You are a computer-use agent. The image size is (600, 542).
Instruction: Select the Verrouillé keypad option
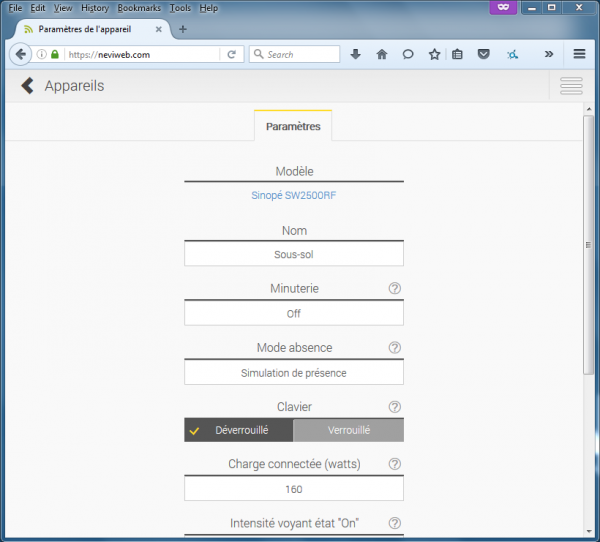point(349,430)
